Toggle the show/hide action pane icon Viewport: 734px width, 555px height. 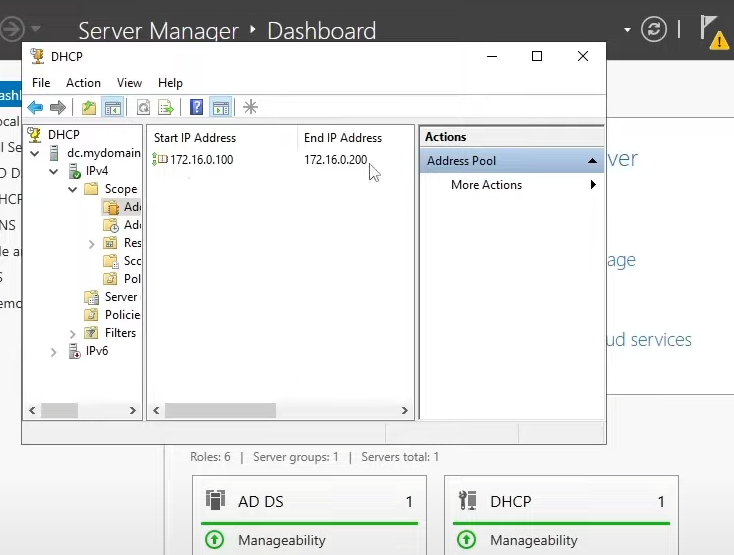[x=221, y=108]
